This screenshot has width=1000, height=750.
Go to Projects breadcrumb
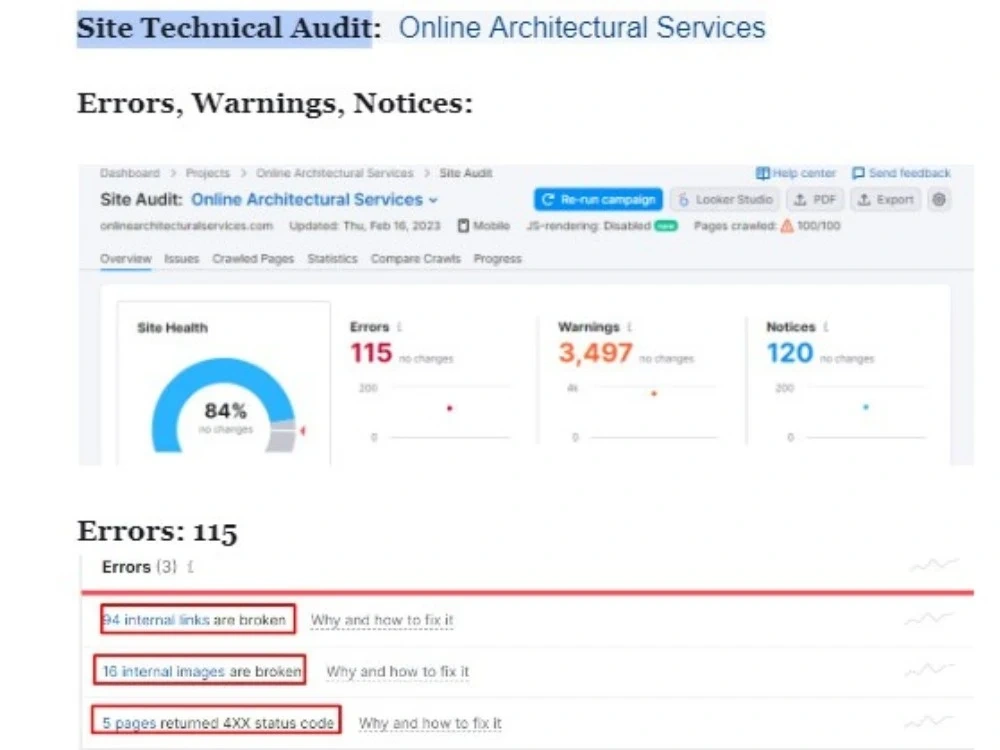[x=207, y=173]
